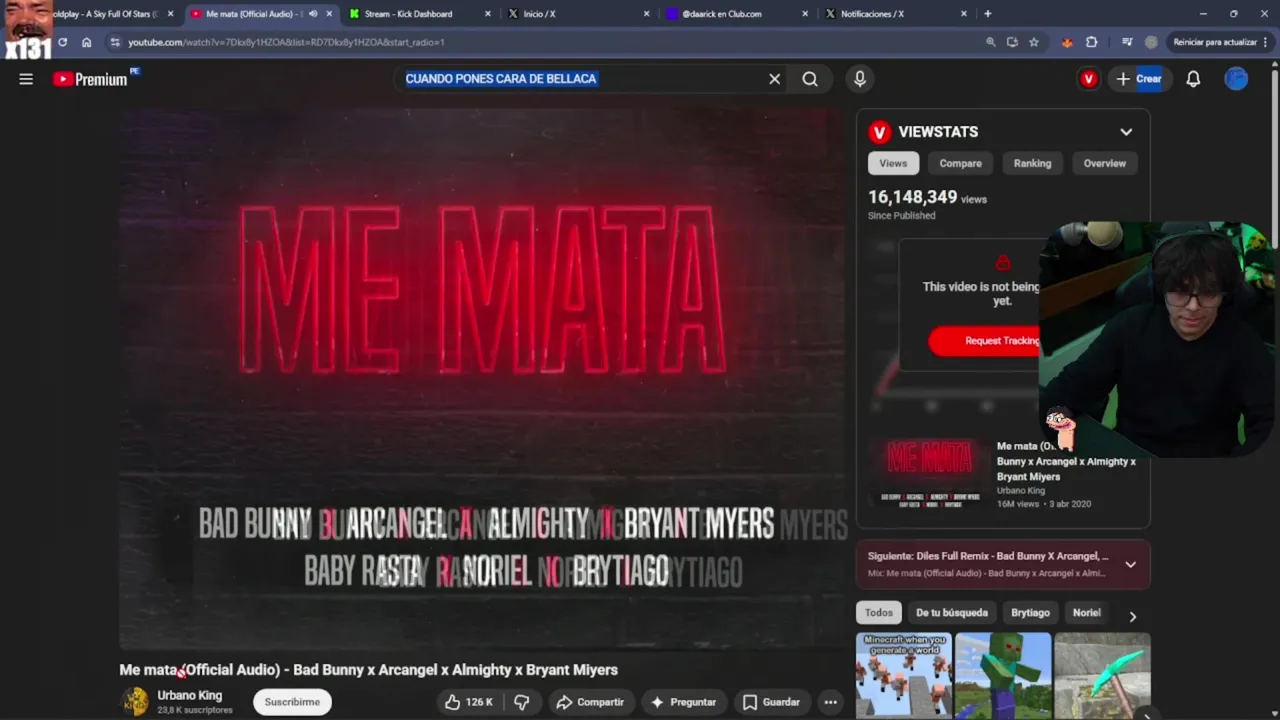Select the De tu búsqueda chip
Image resolution: width=1280 pixels, height=720 pixels.
coord(952,613)
